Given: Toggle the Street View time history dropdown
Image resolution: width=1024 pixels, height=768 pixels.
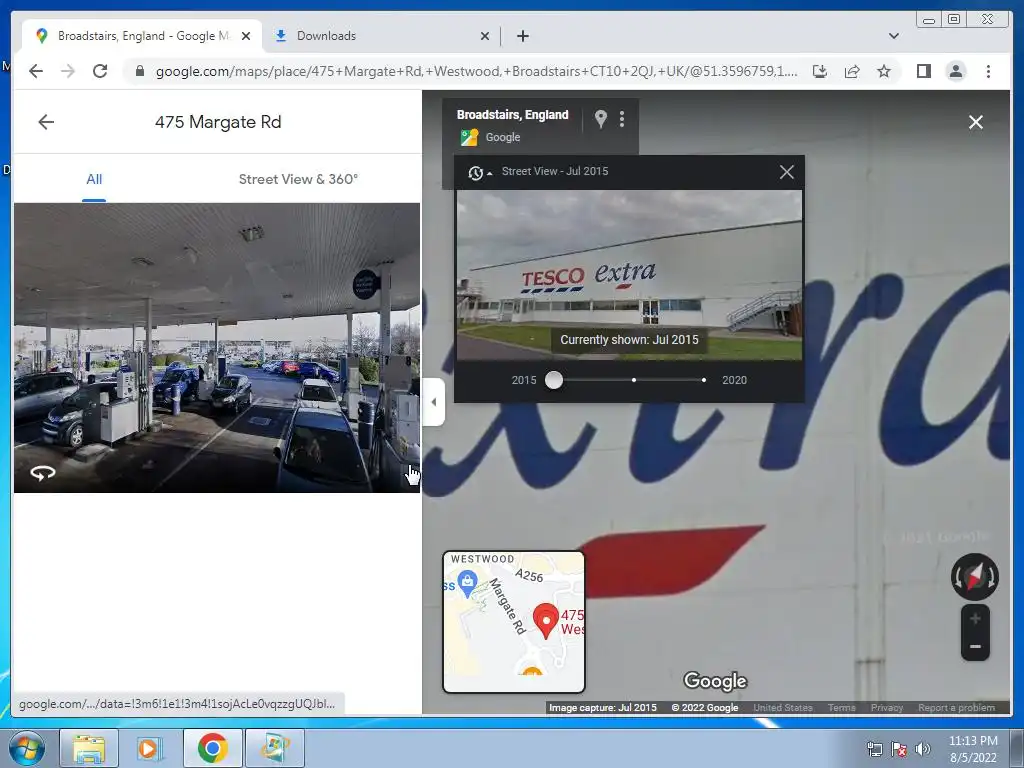Looking at the screenshot, I should coord(479,172).
